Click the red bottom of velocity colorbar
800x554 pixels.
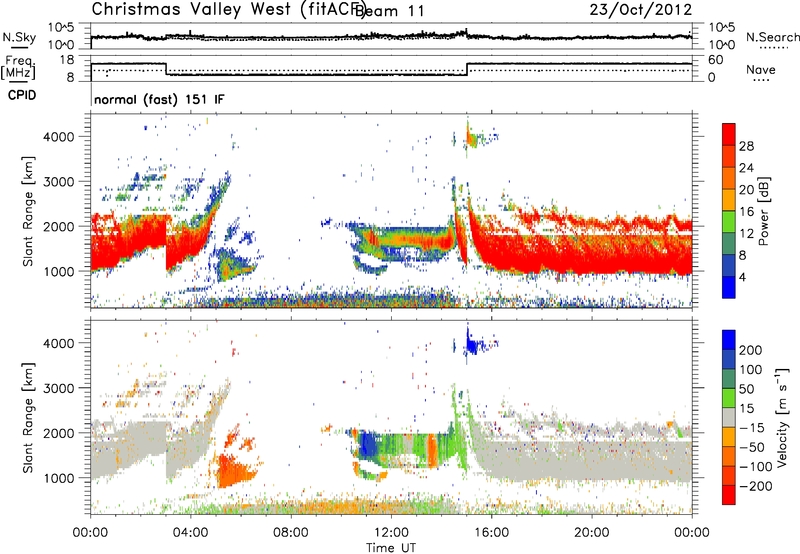tap(729, 495)
